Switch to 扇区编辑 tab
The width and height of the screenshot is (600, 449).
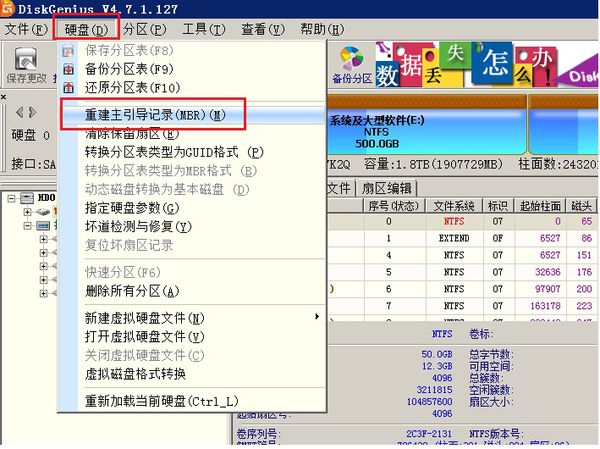click(386, 188)
